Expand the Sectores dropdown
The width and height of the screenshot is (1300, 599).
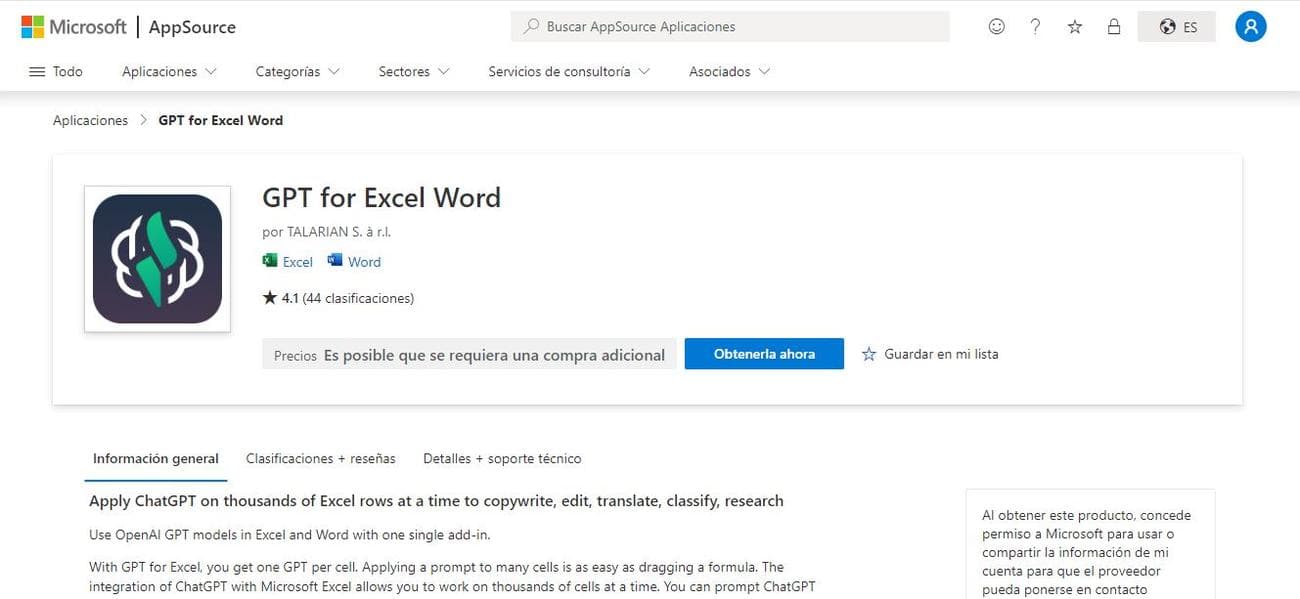(x=414, y=72)
